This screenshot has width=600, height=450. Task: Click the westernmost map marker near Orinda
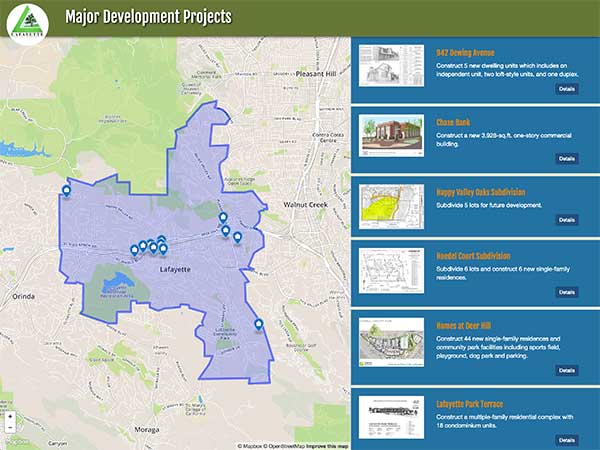(x=66, y=190)
